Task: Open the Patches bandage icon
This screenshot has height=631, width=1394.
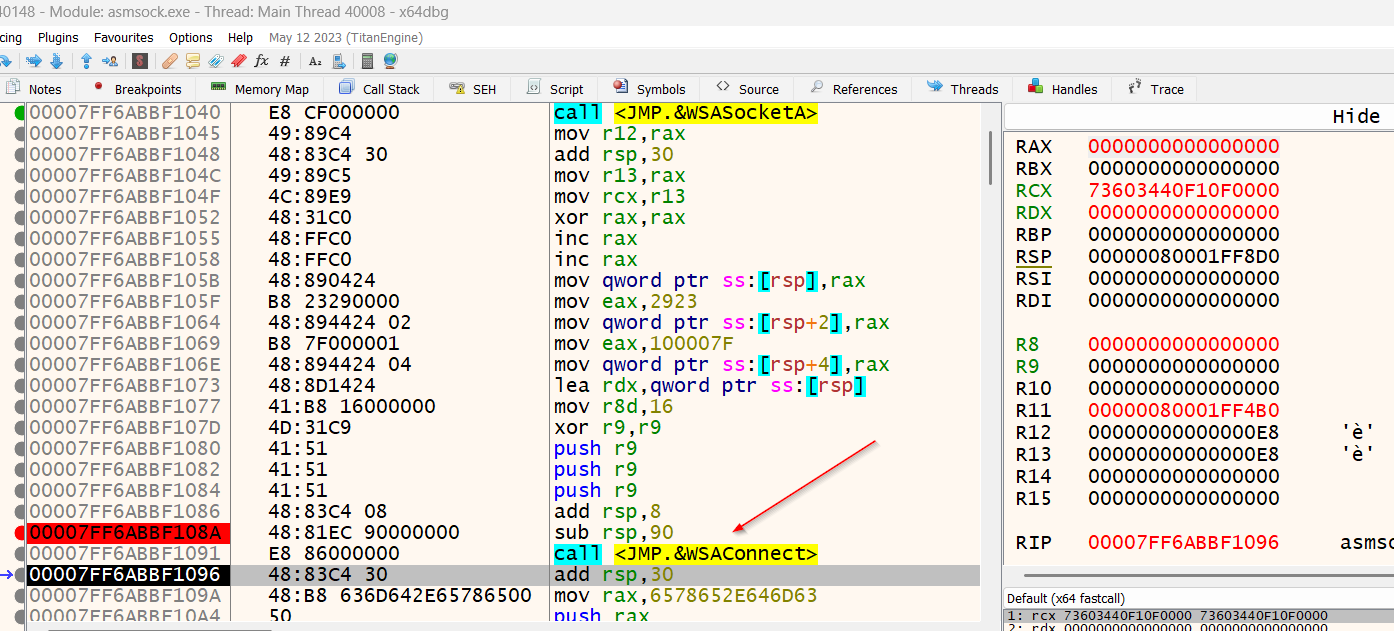Action: [x=169, y=61]
